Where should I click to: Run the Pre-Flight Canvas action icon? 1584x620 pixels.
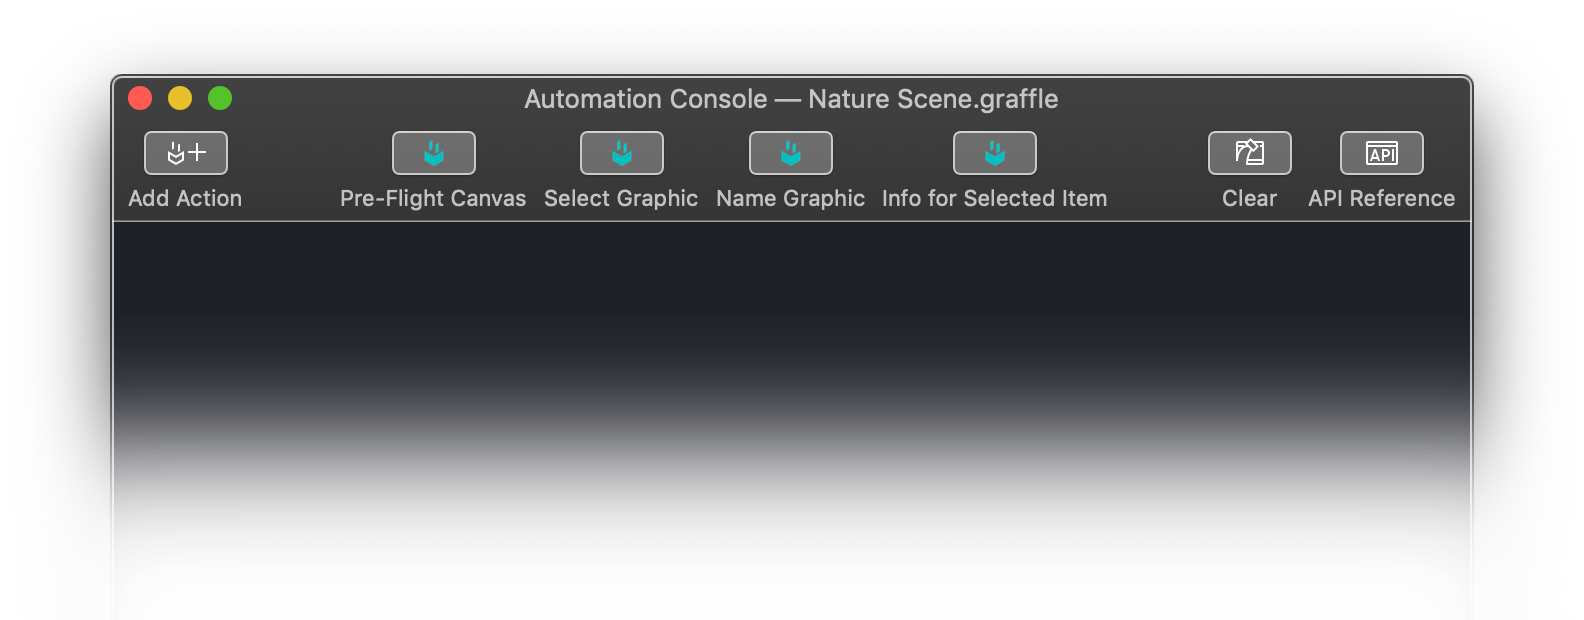click(433, 153)
